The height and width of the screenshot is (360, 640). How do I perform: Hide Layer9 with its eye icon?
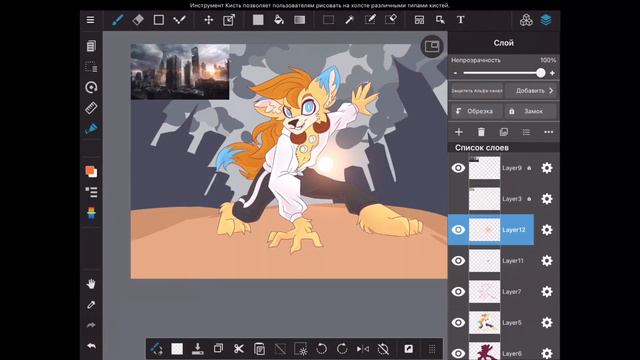coord(458,168)
